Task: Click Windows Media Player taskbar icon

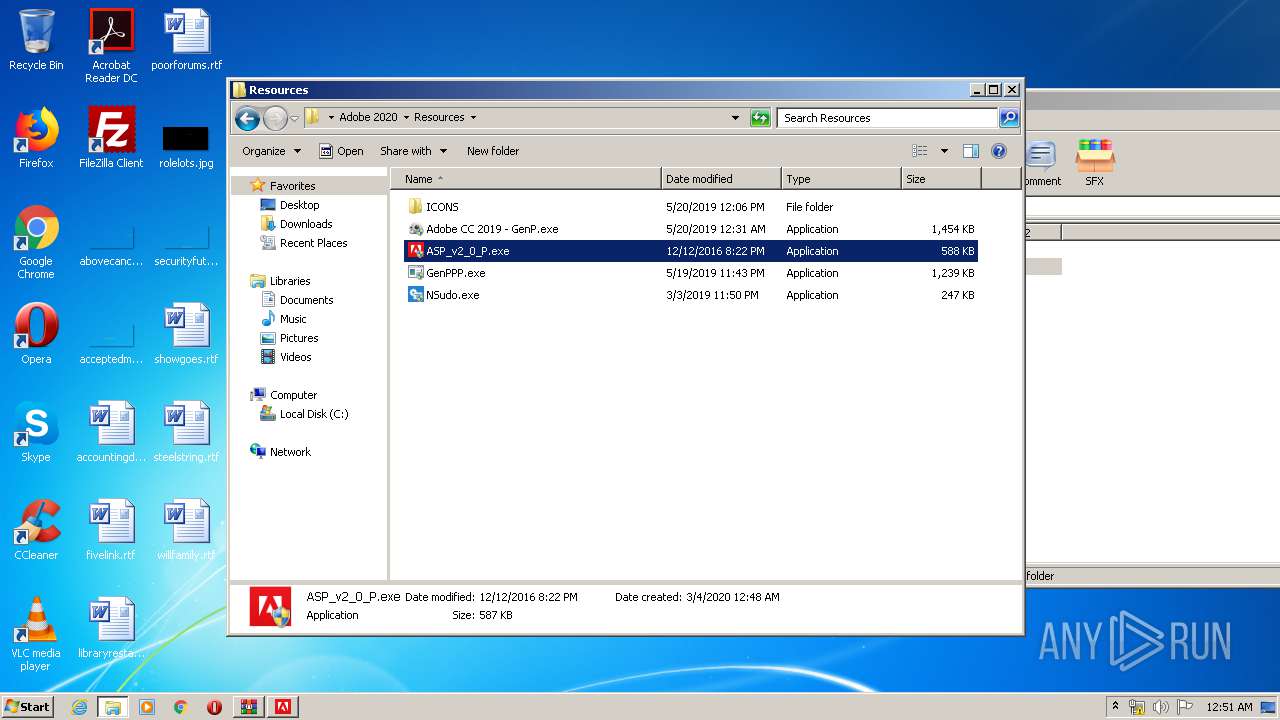Action: (x=147, y=707)
